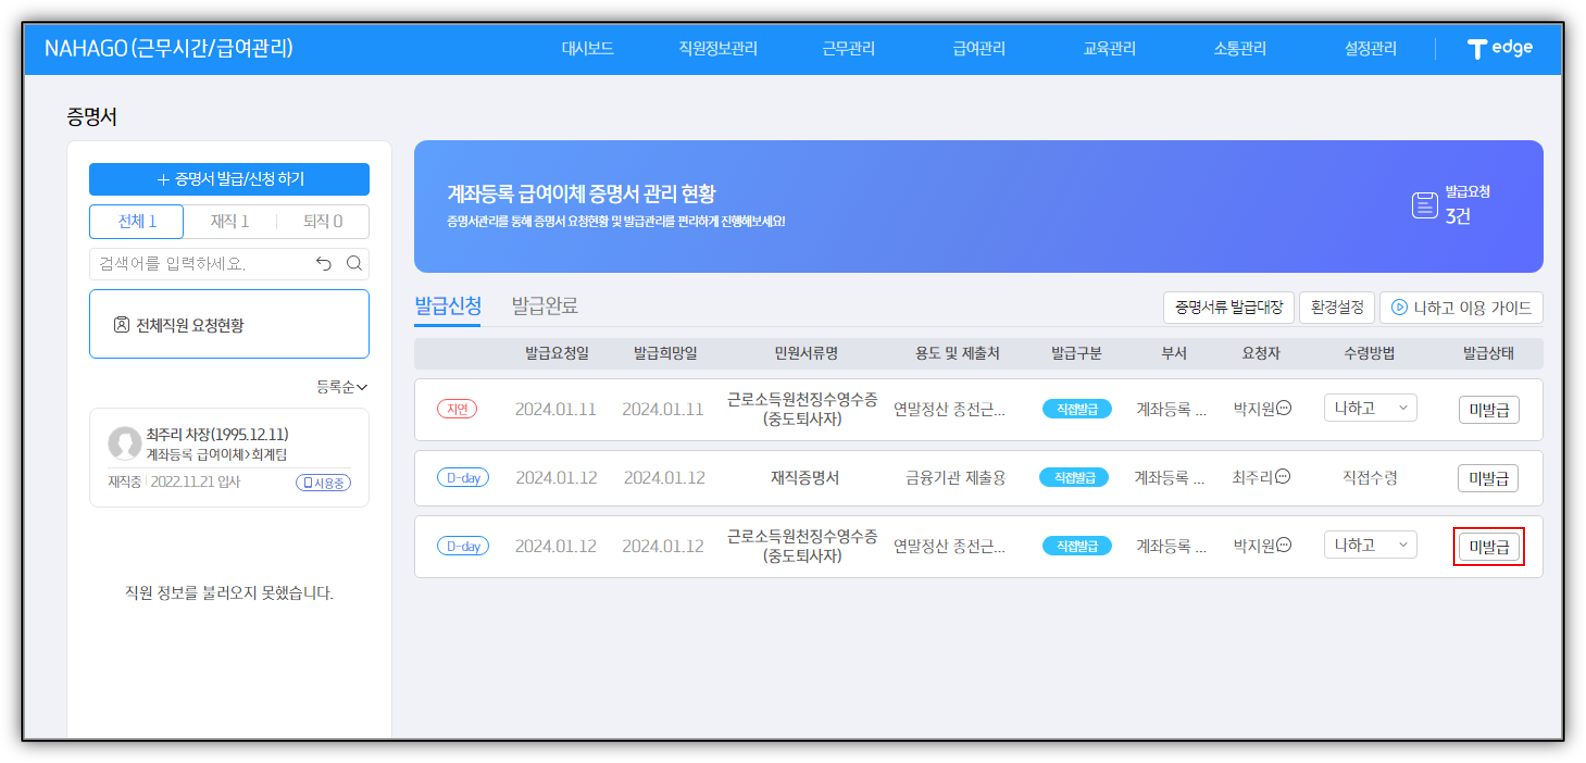Select the 재직 1 filter tab

[x=229, y=221]
